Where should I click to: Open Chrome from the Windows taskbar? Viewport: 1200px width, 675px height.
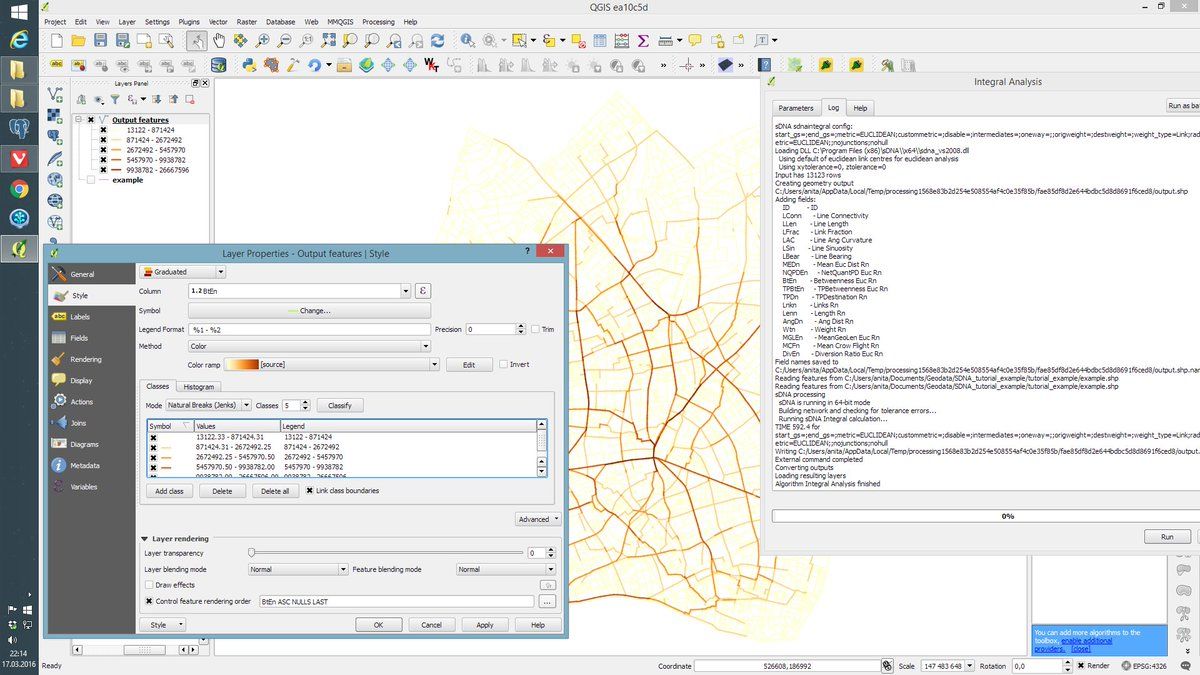click(19, 188)
